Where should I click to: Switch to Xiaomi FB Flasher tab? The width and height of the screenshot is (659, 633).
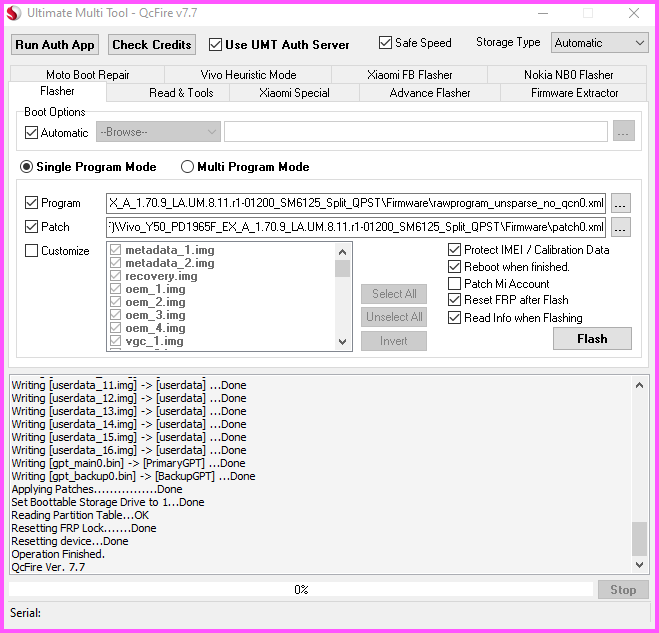409,75
